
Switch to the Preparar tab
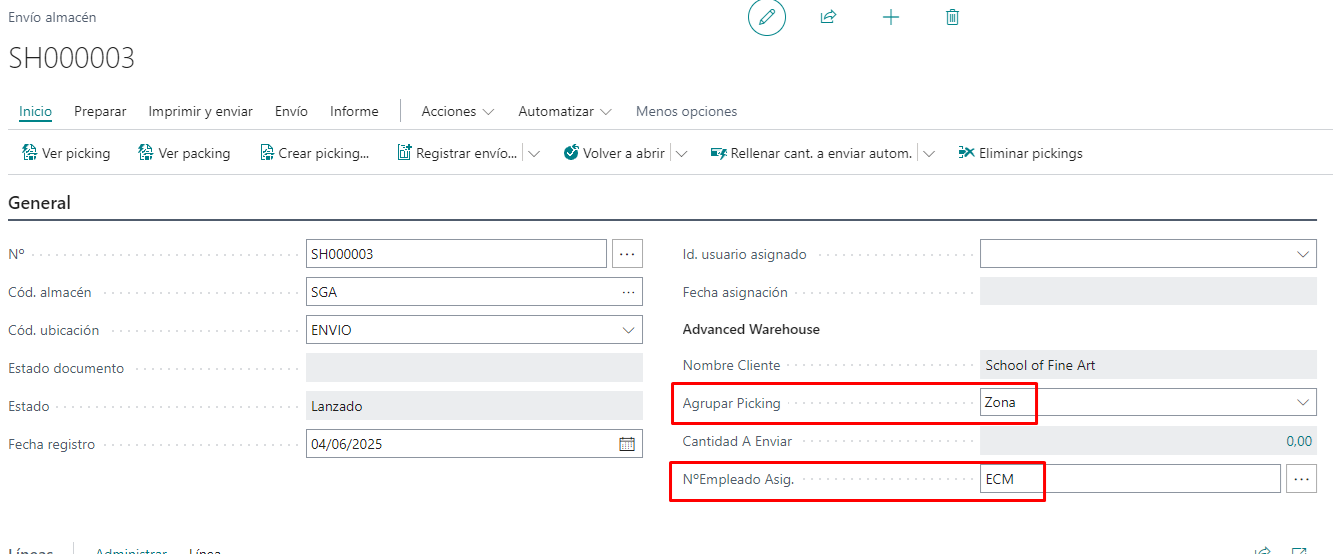(x=100, y=111)
